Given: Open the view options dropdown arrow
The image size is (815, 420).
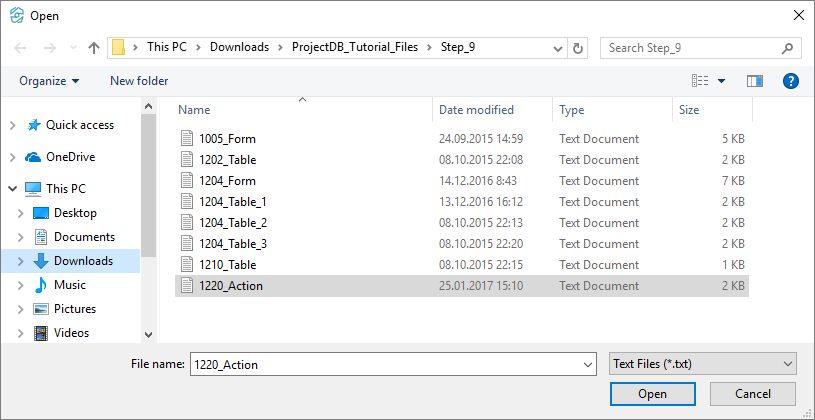Looking at the screenshot, I should pyautogui.click(x=721, y=81).
